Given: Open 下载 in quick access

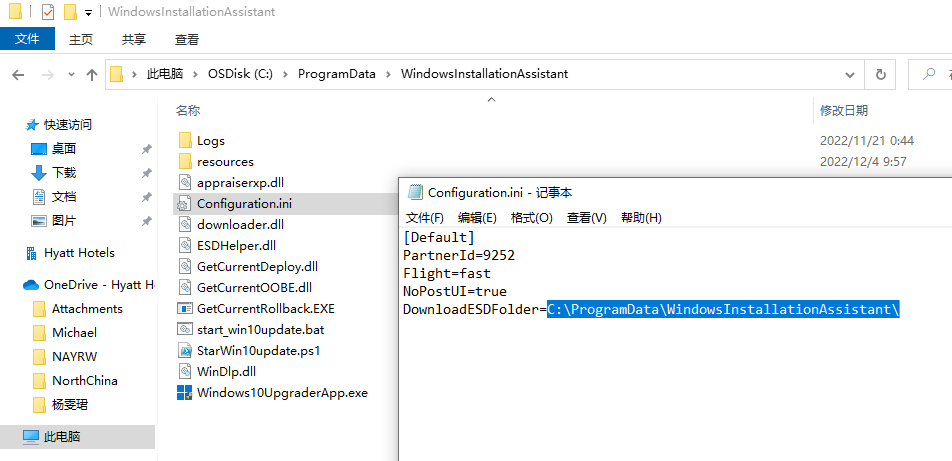Looking at the screenshot, I should (x=64, y=172).
